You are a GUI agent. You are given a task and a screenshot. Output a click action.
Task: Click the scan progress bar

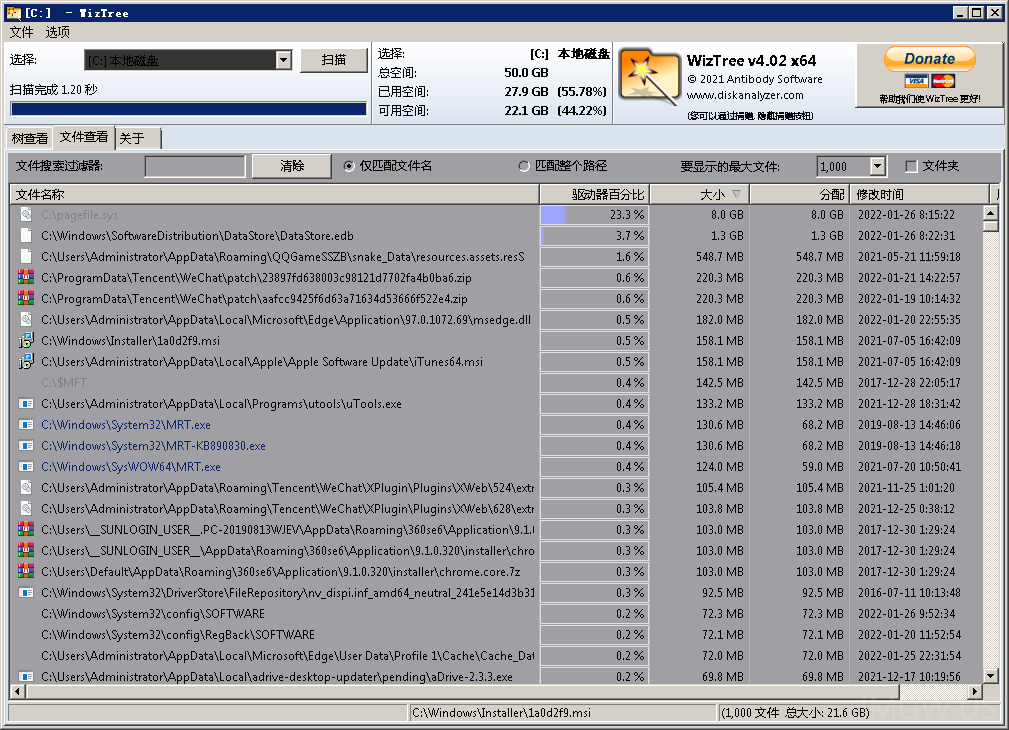pyautogui.click(x=189, y=109)
